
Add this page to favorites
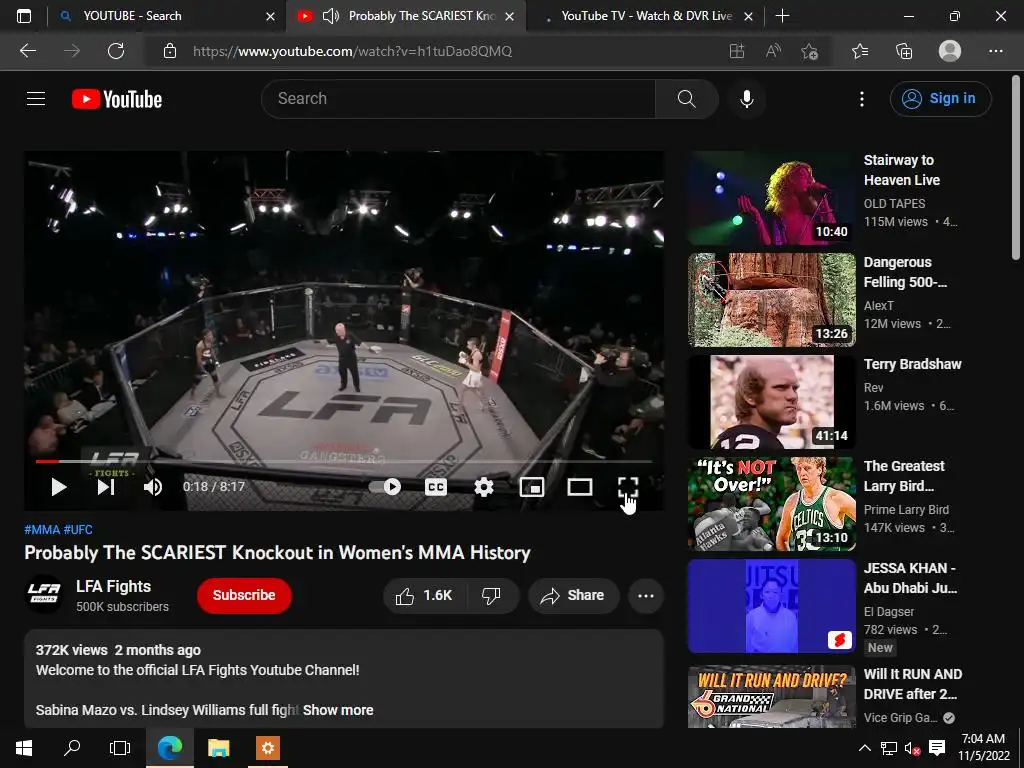[x=810, y=51]
